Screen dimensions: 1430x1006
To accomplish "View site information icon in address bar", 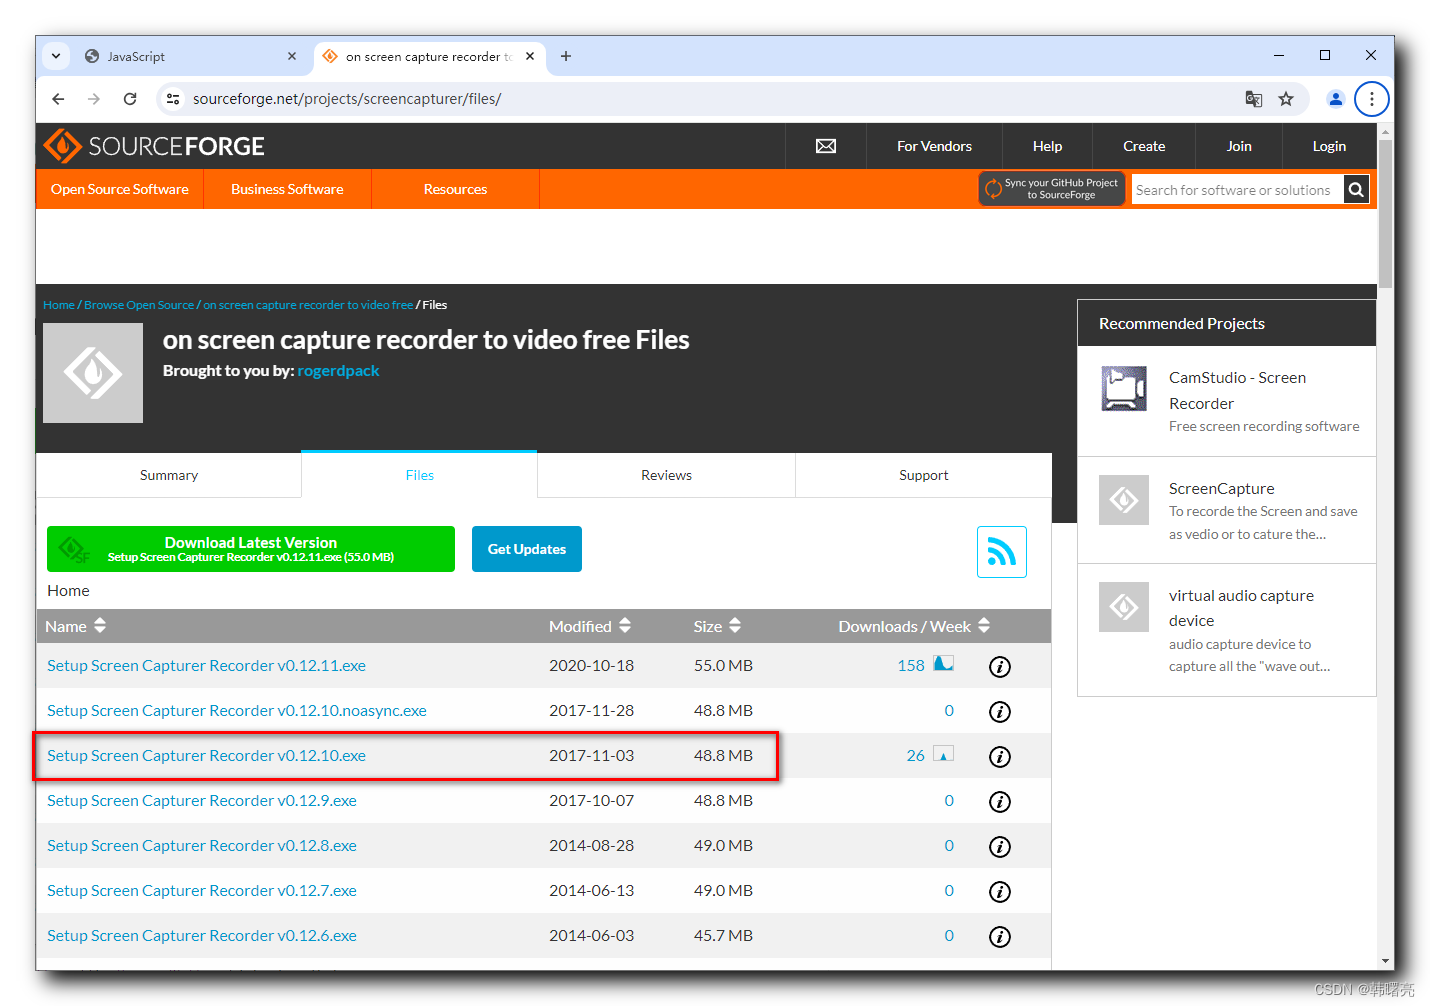I will pyautogui.click(x=173, y=99).
